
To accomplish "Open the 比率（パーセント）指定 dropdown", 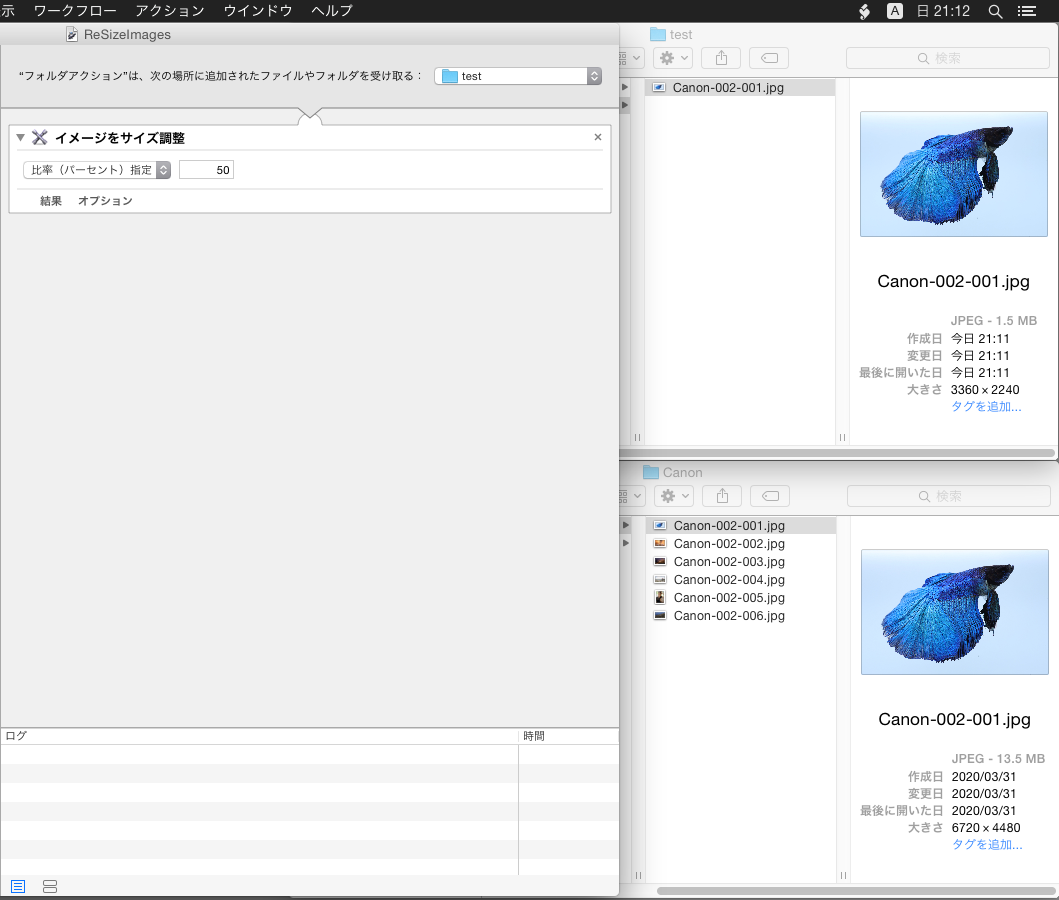I will click(97, 170).
